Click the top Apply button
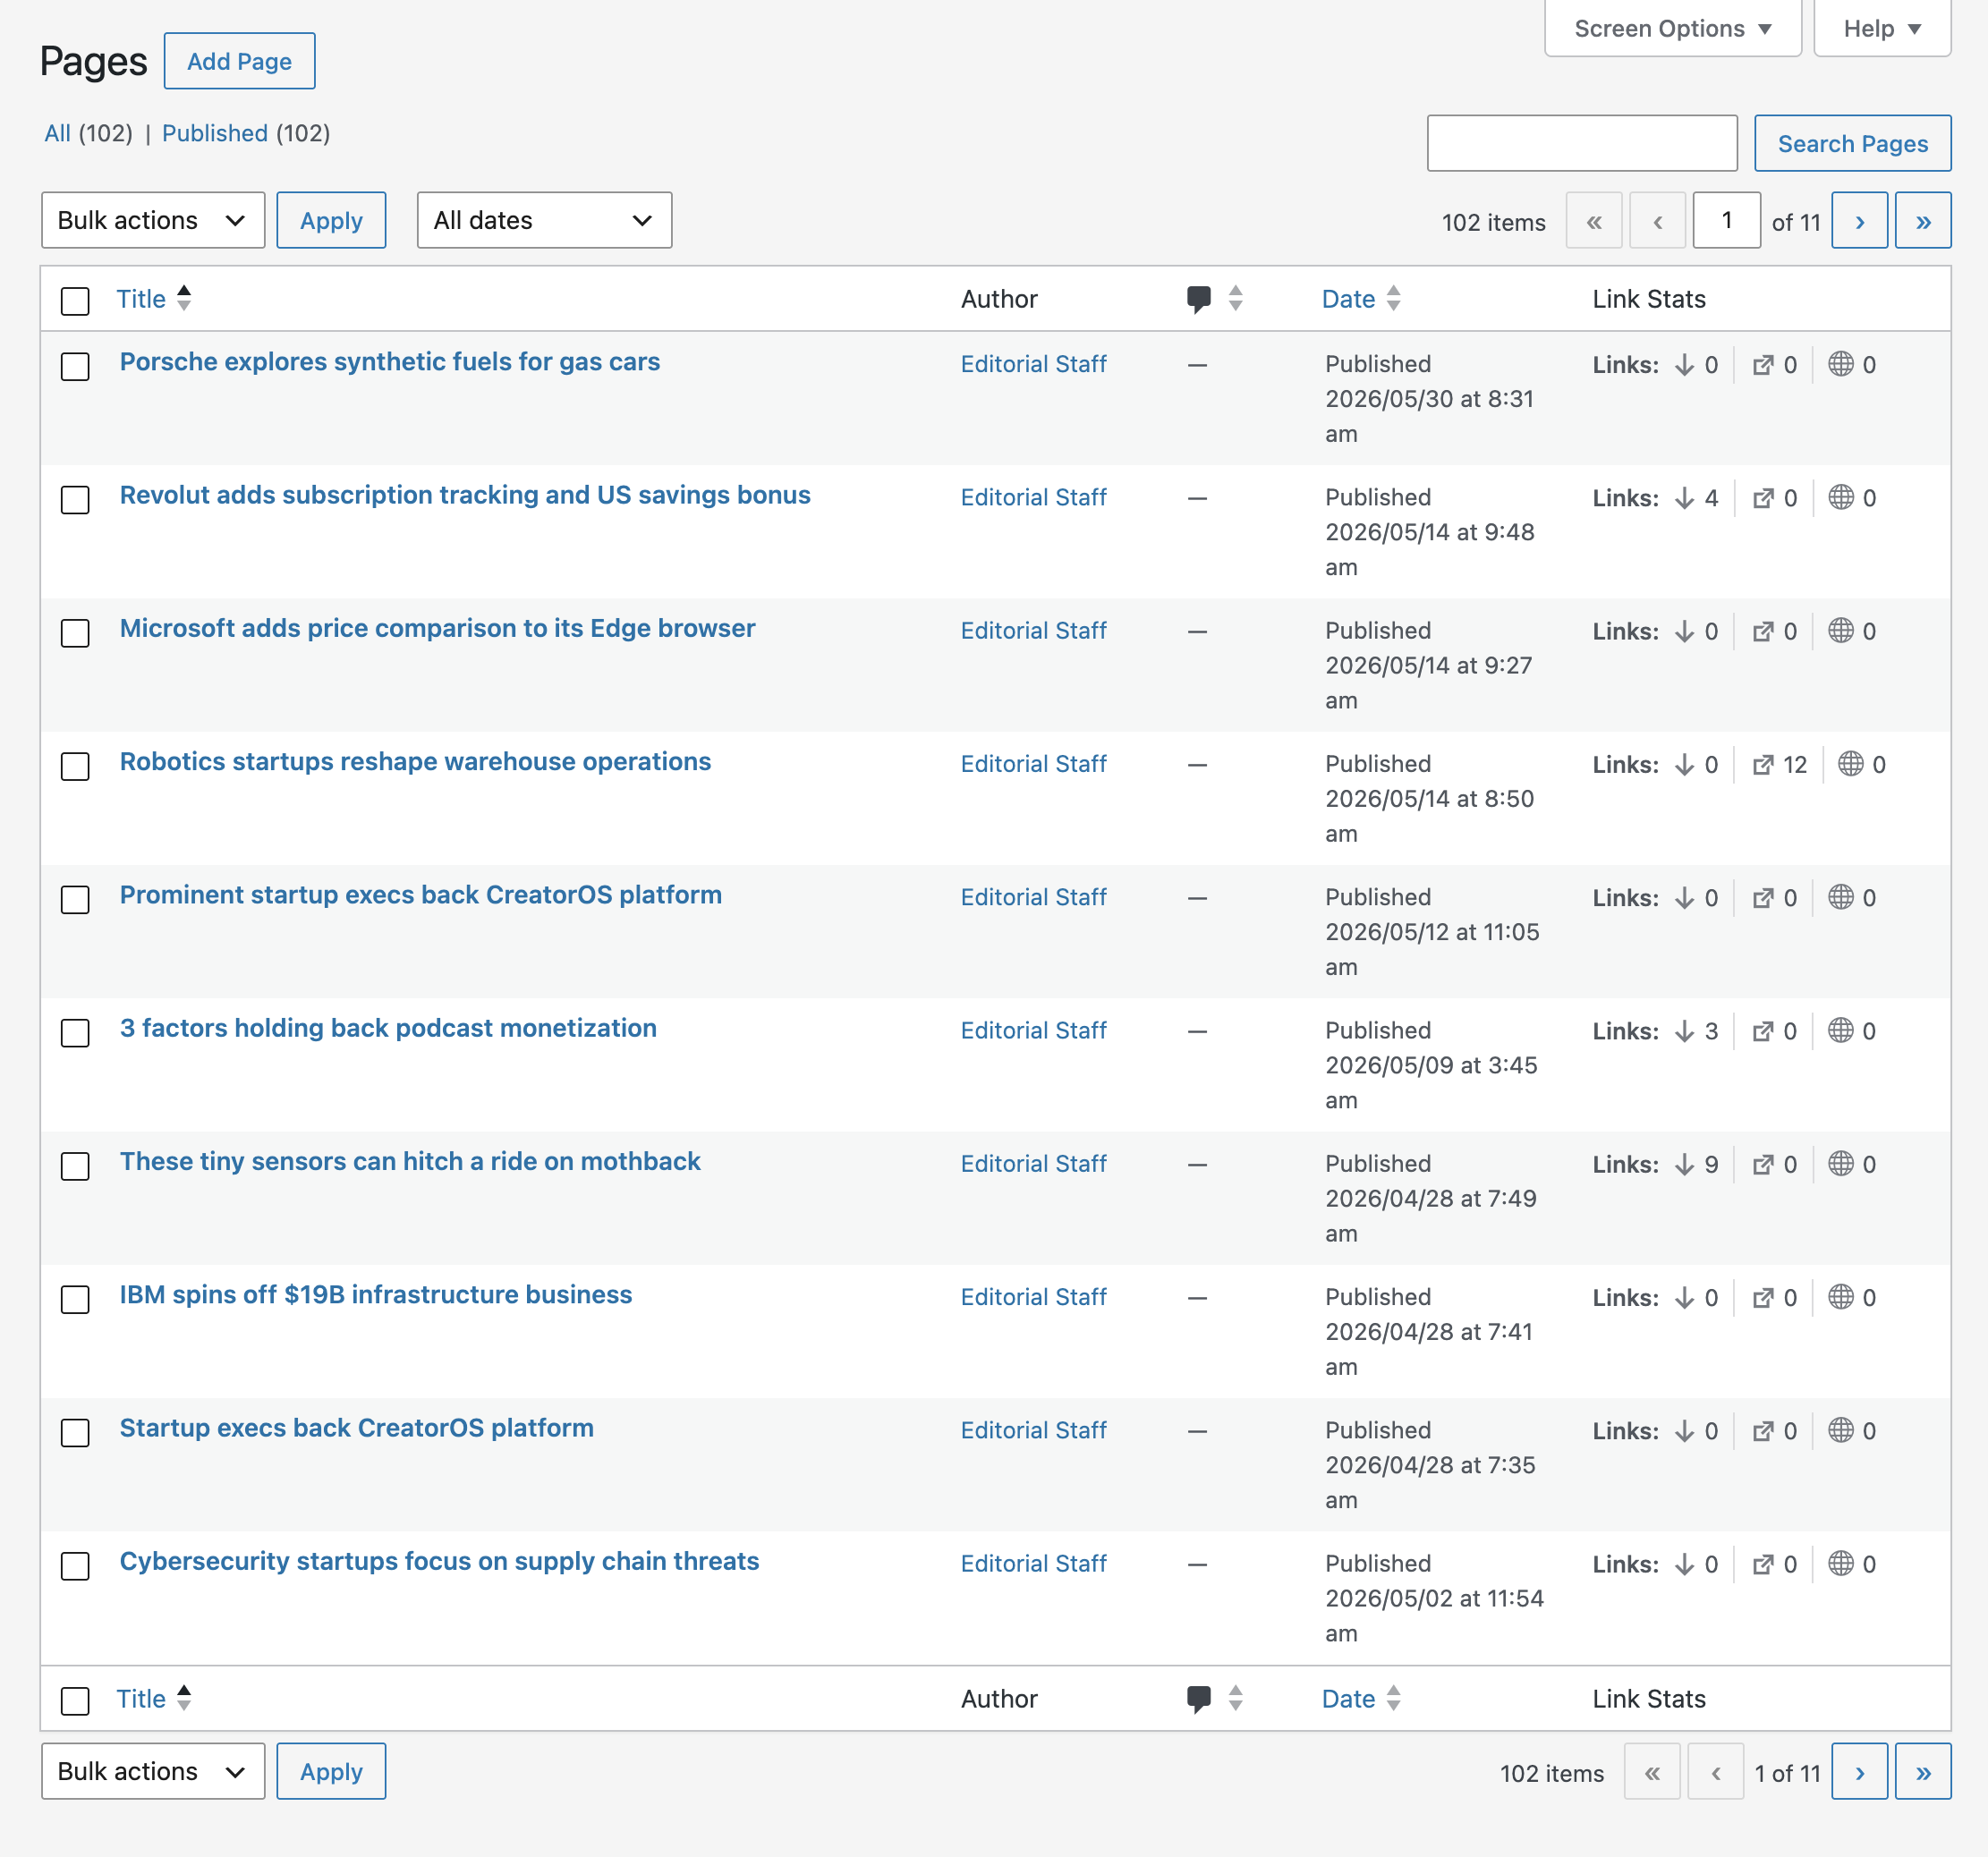This screenshot has width=1988, height=1857. 331,221
